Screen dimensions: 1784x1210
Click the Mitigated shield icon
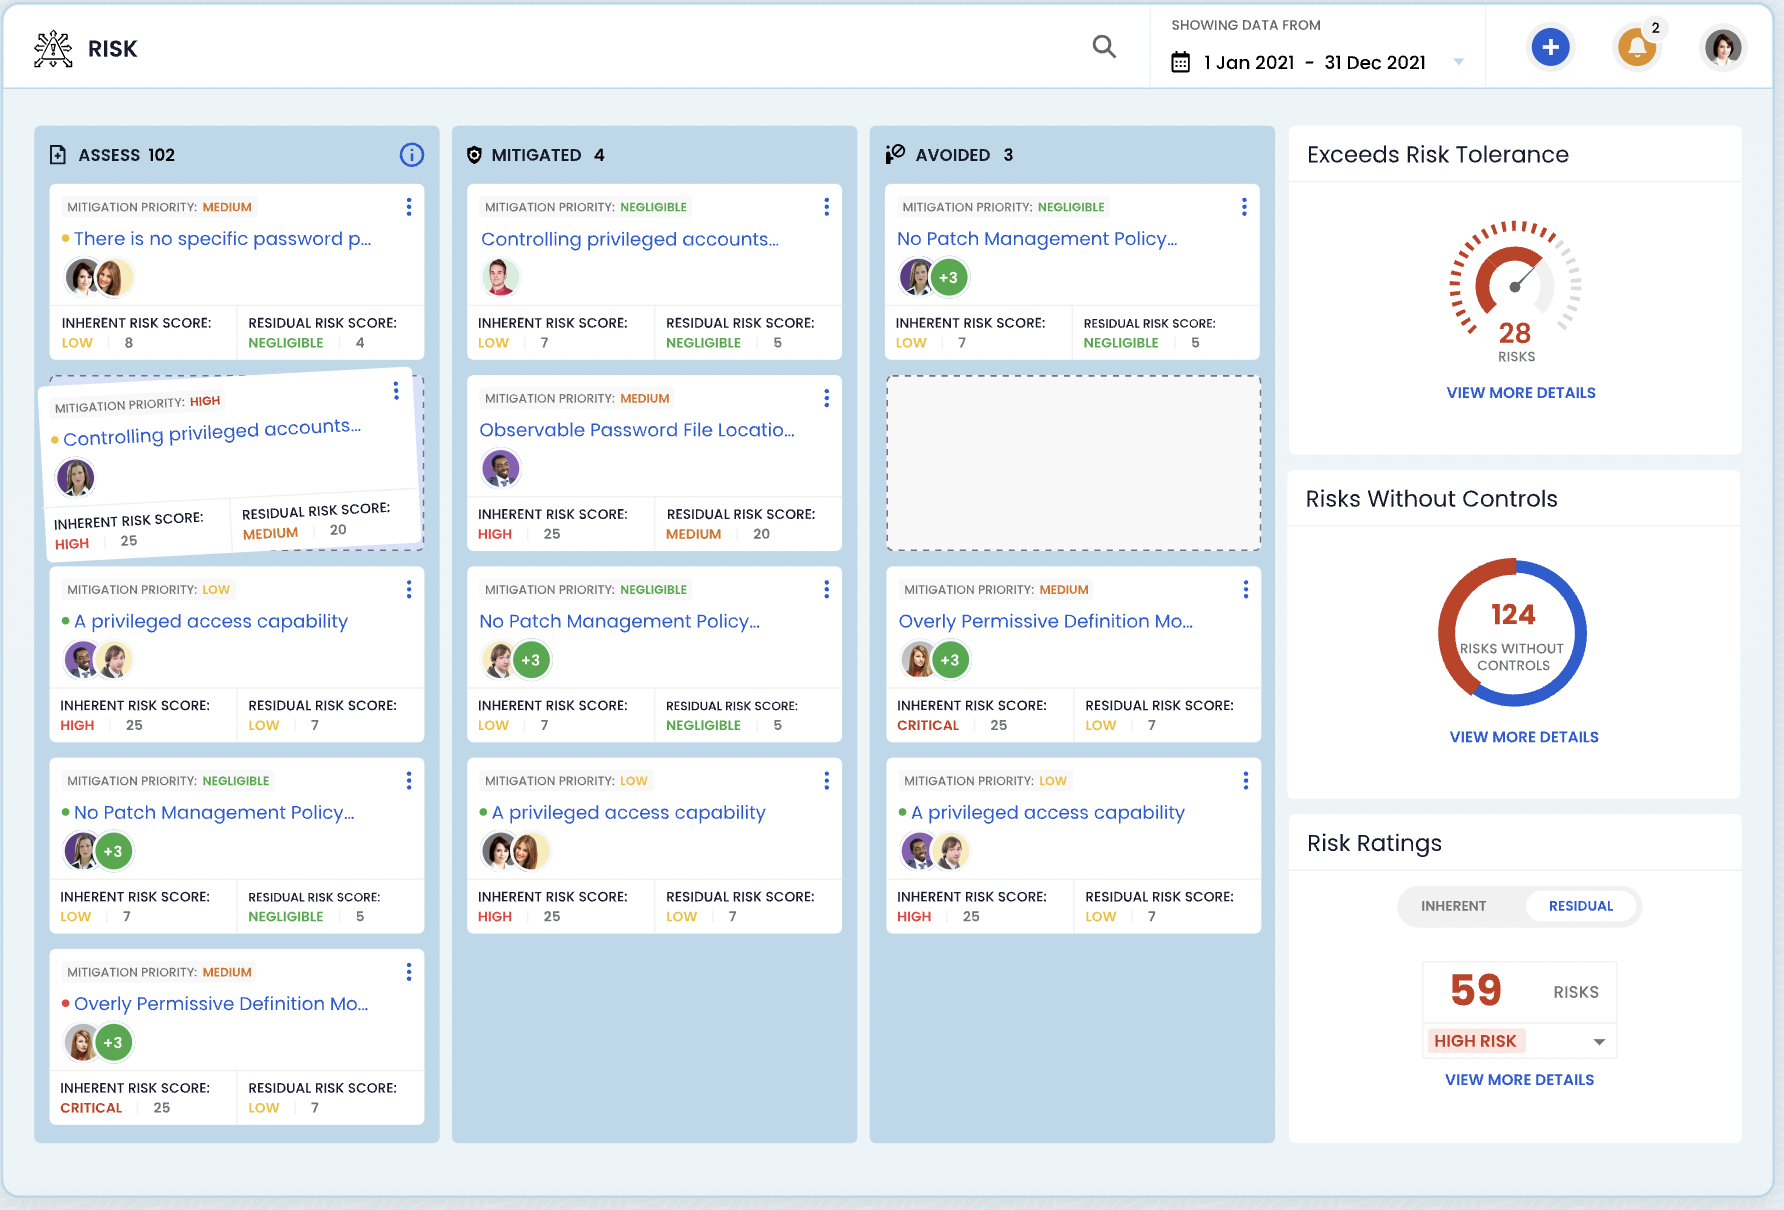pos(474,155)
